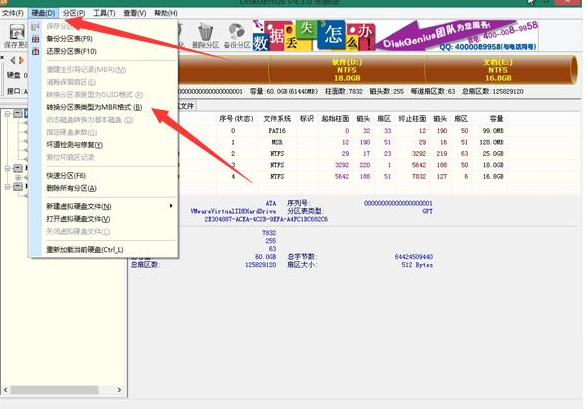Click the backup icon beside 备份分区表(F9)
This screenshot has height=409, width=586.
click(x=36, y=39)
